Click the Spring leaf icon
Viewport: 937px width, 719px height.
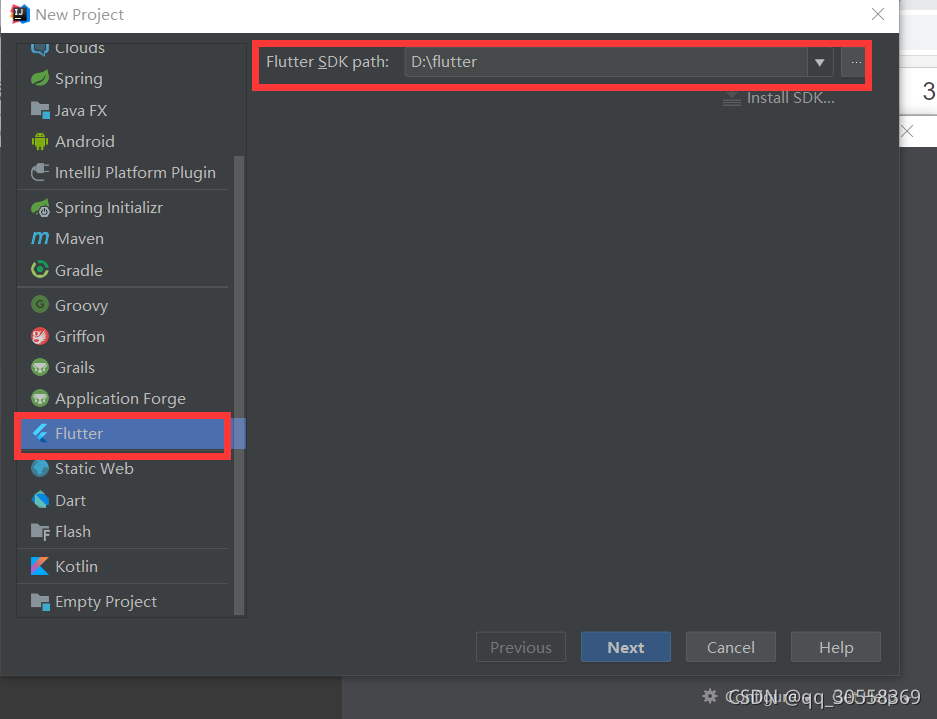tap(40, 78)
